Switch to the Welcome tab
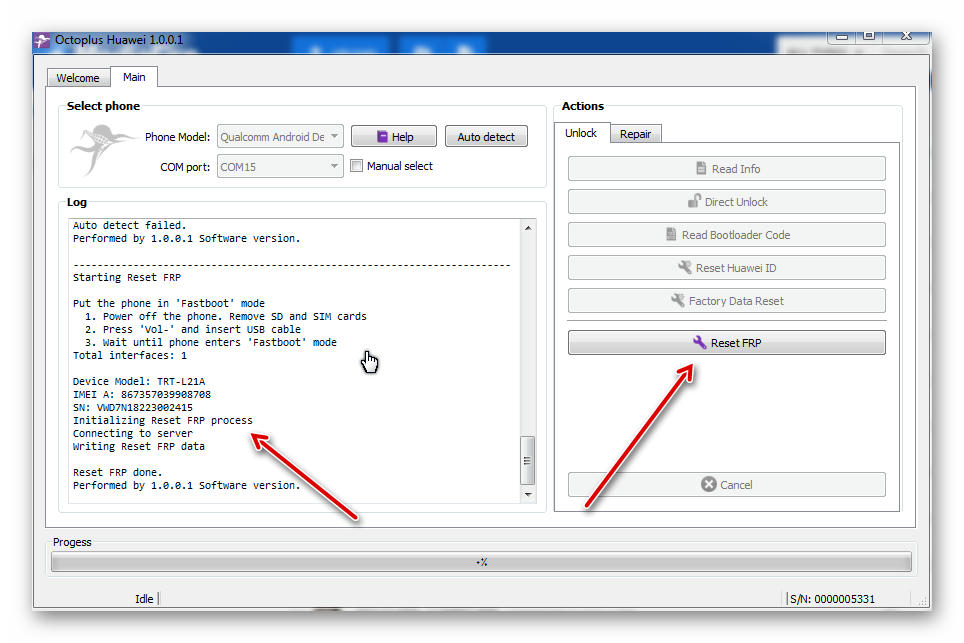This screenshot has width=964, height=643. pyautogui.click(x=78, y=77)
